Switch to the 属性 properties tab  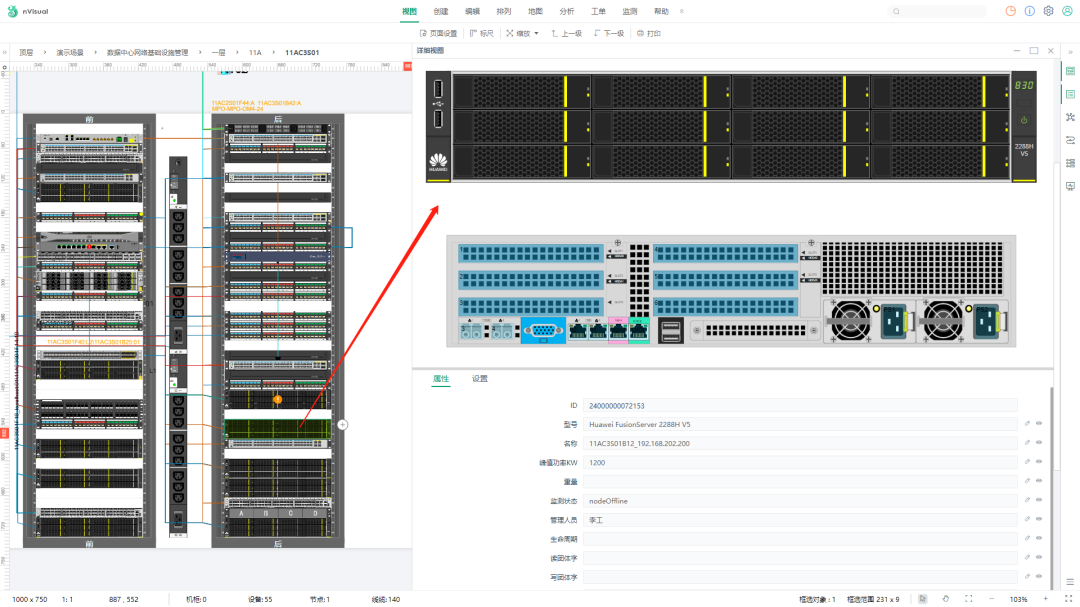(x=441, y=378)
